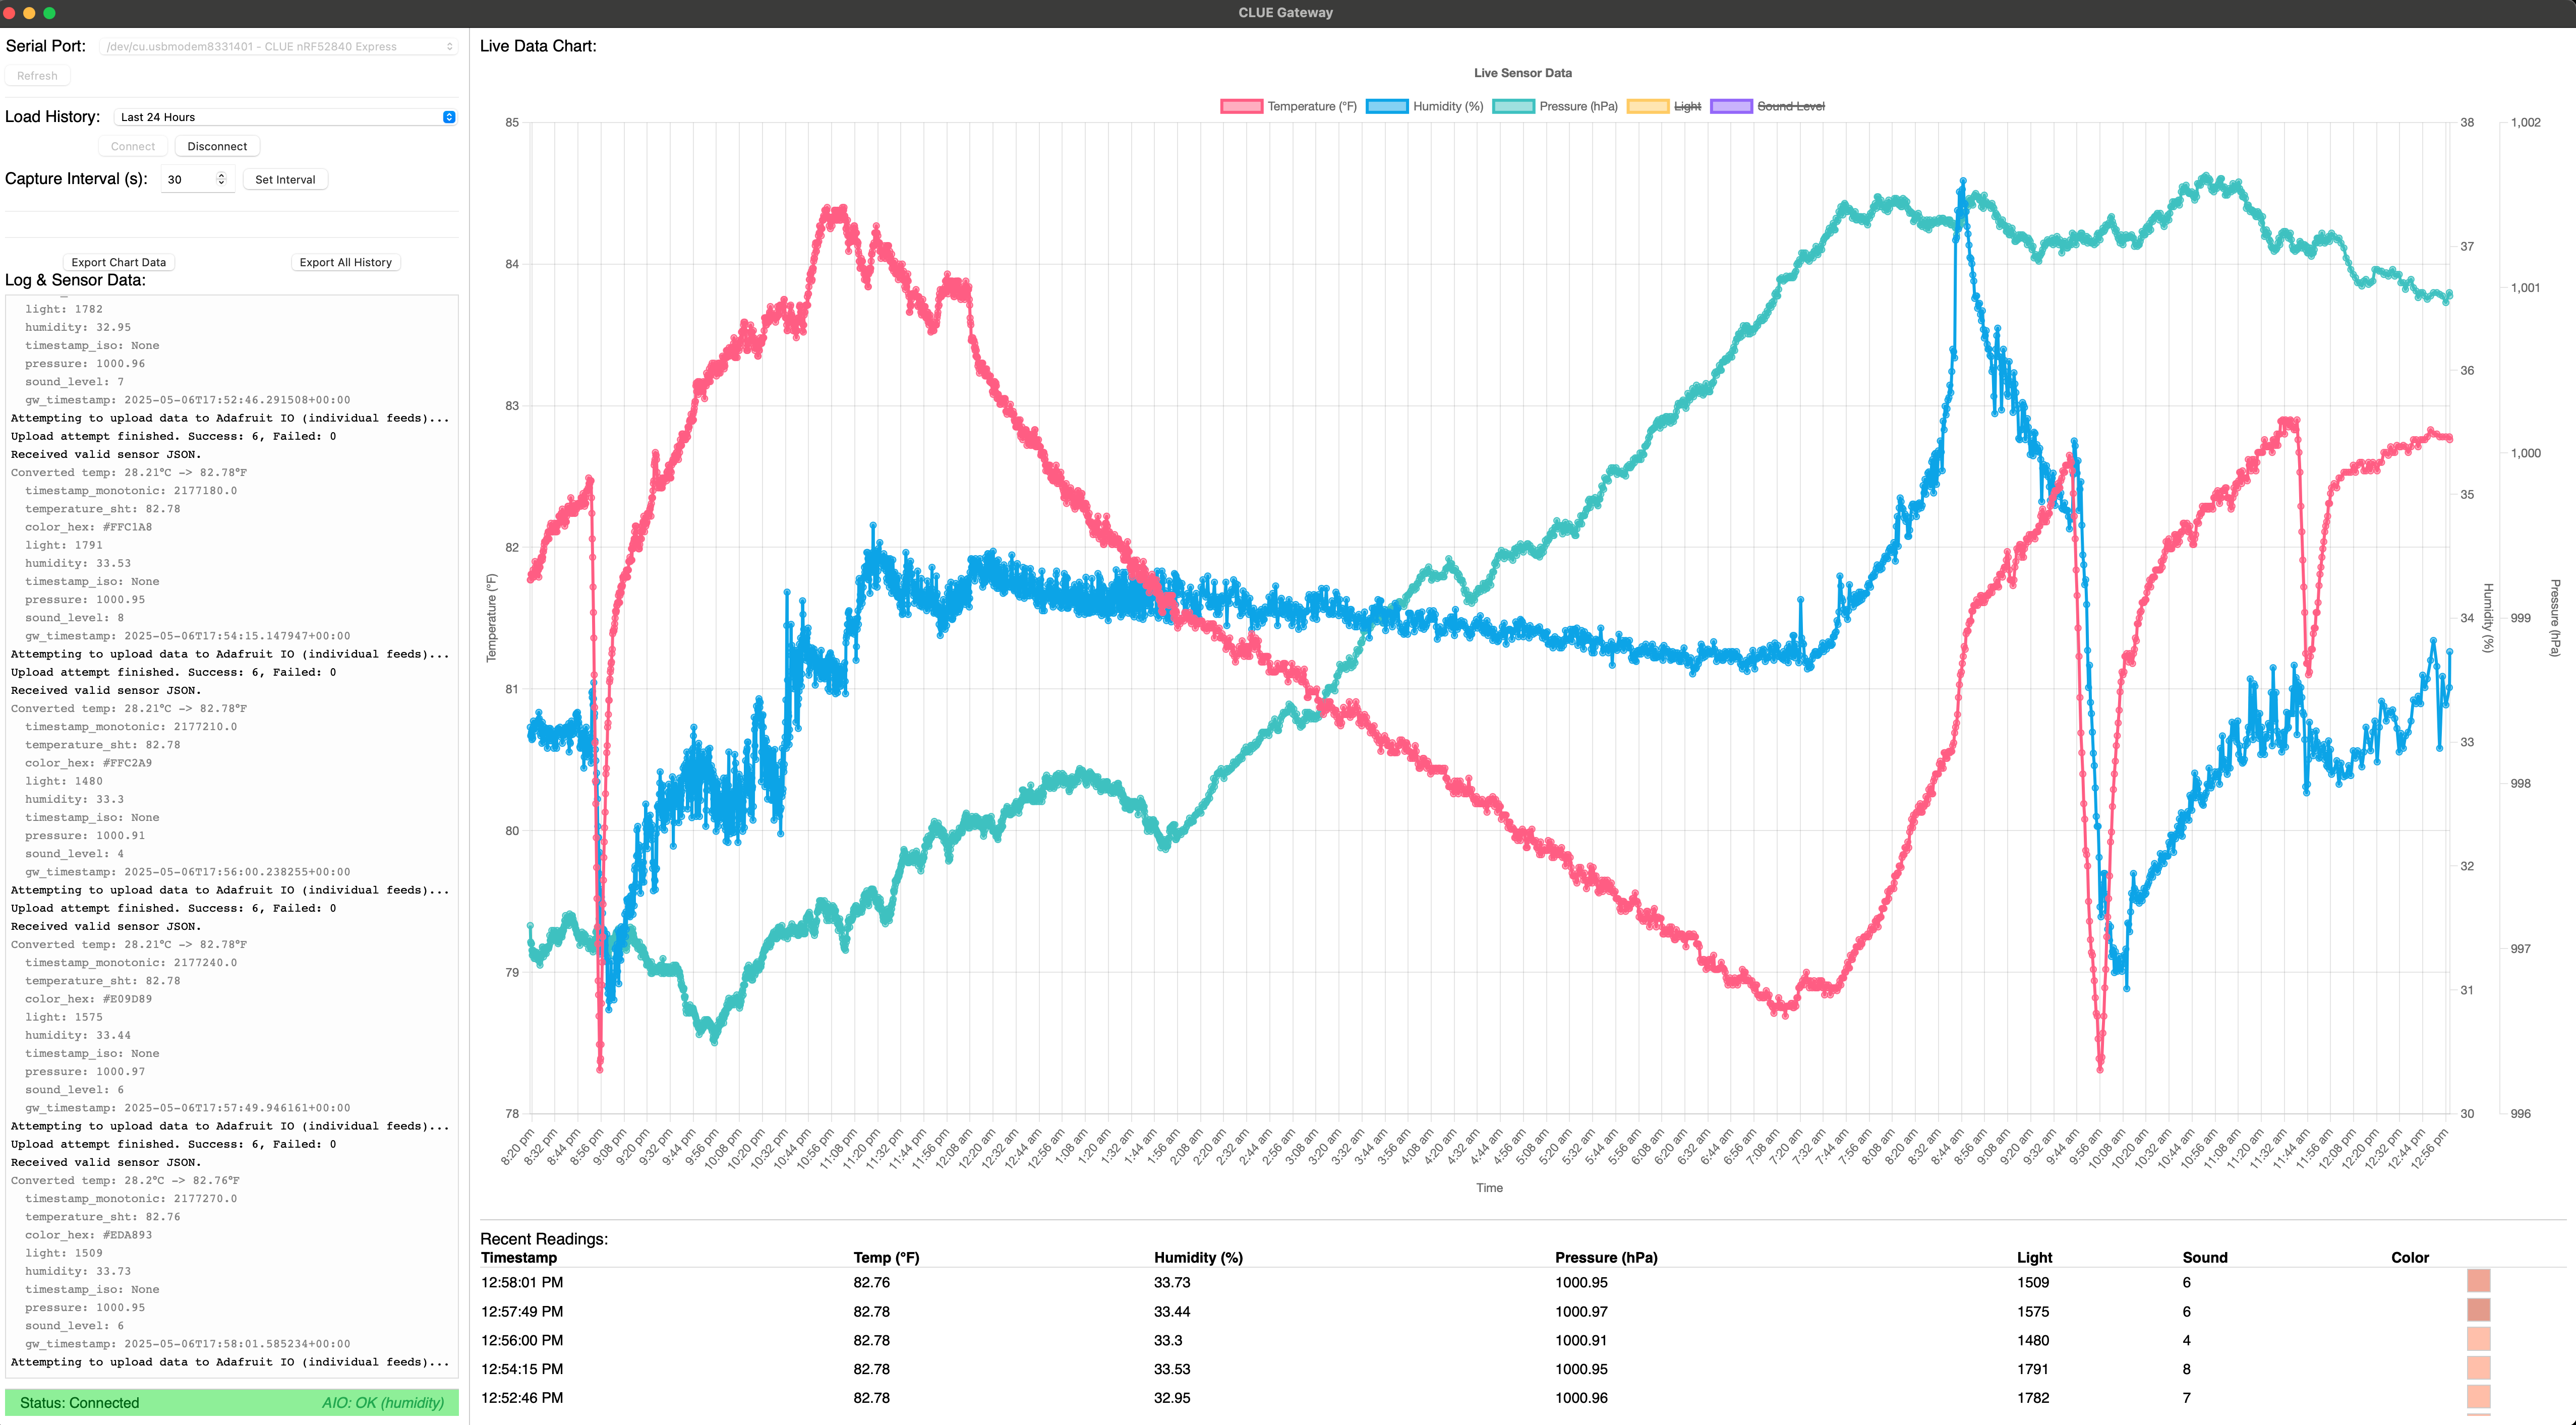The image size is (2576, 1425).
Task: Click the Export Chart Data button
Action: tap(118, 262)
